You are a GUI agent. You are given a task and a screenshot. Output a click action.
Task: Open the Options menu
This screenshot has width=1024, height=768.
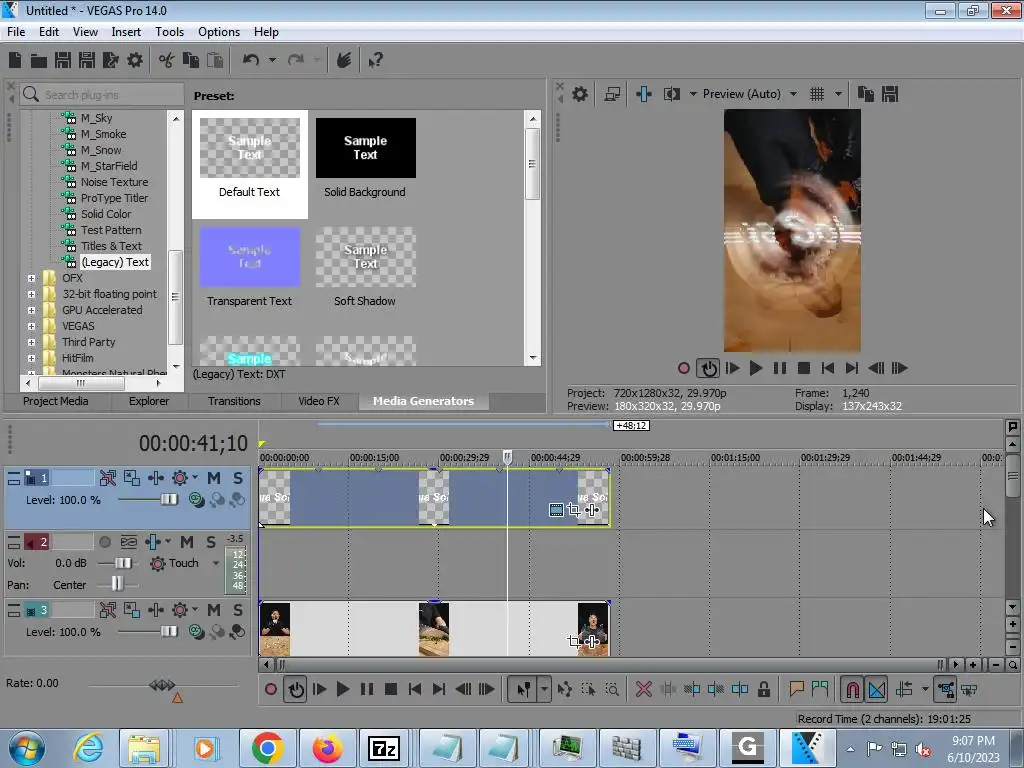pyautogui.click(x=219, y=32)
